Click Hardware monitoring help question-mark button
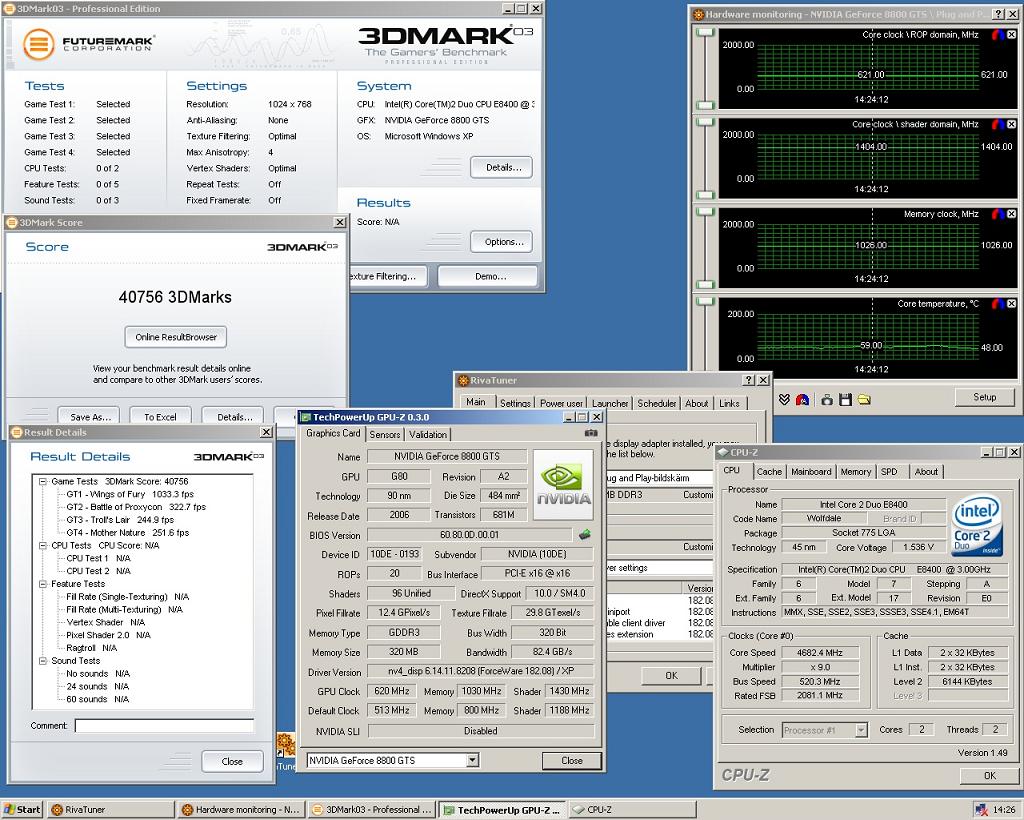 click(999, 14)
